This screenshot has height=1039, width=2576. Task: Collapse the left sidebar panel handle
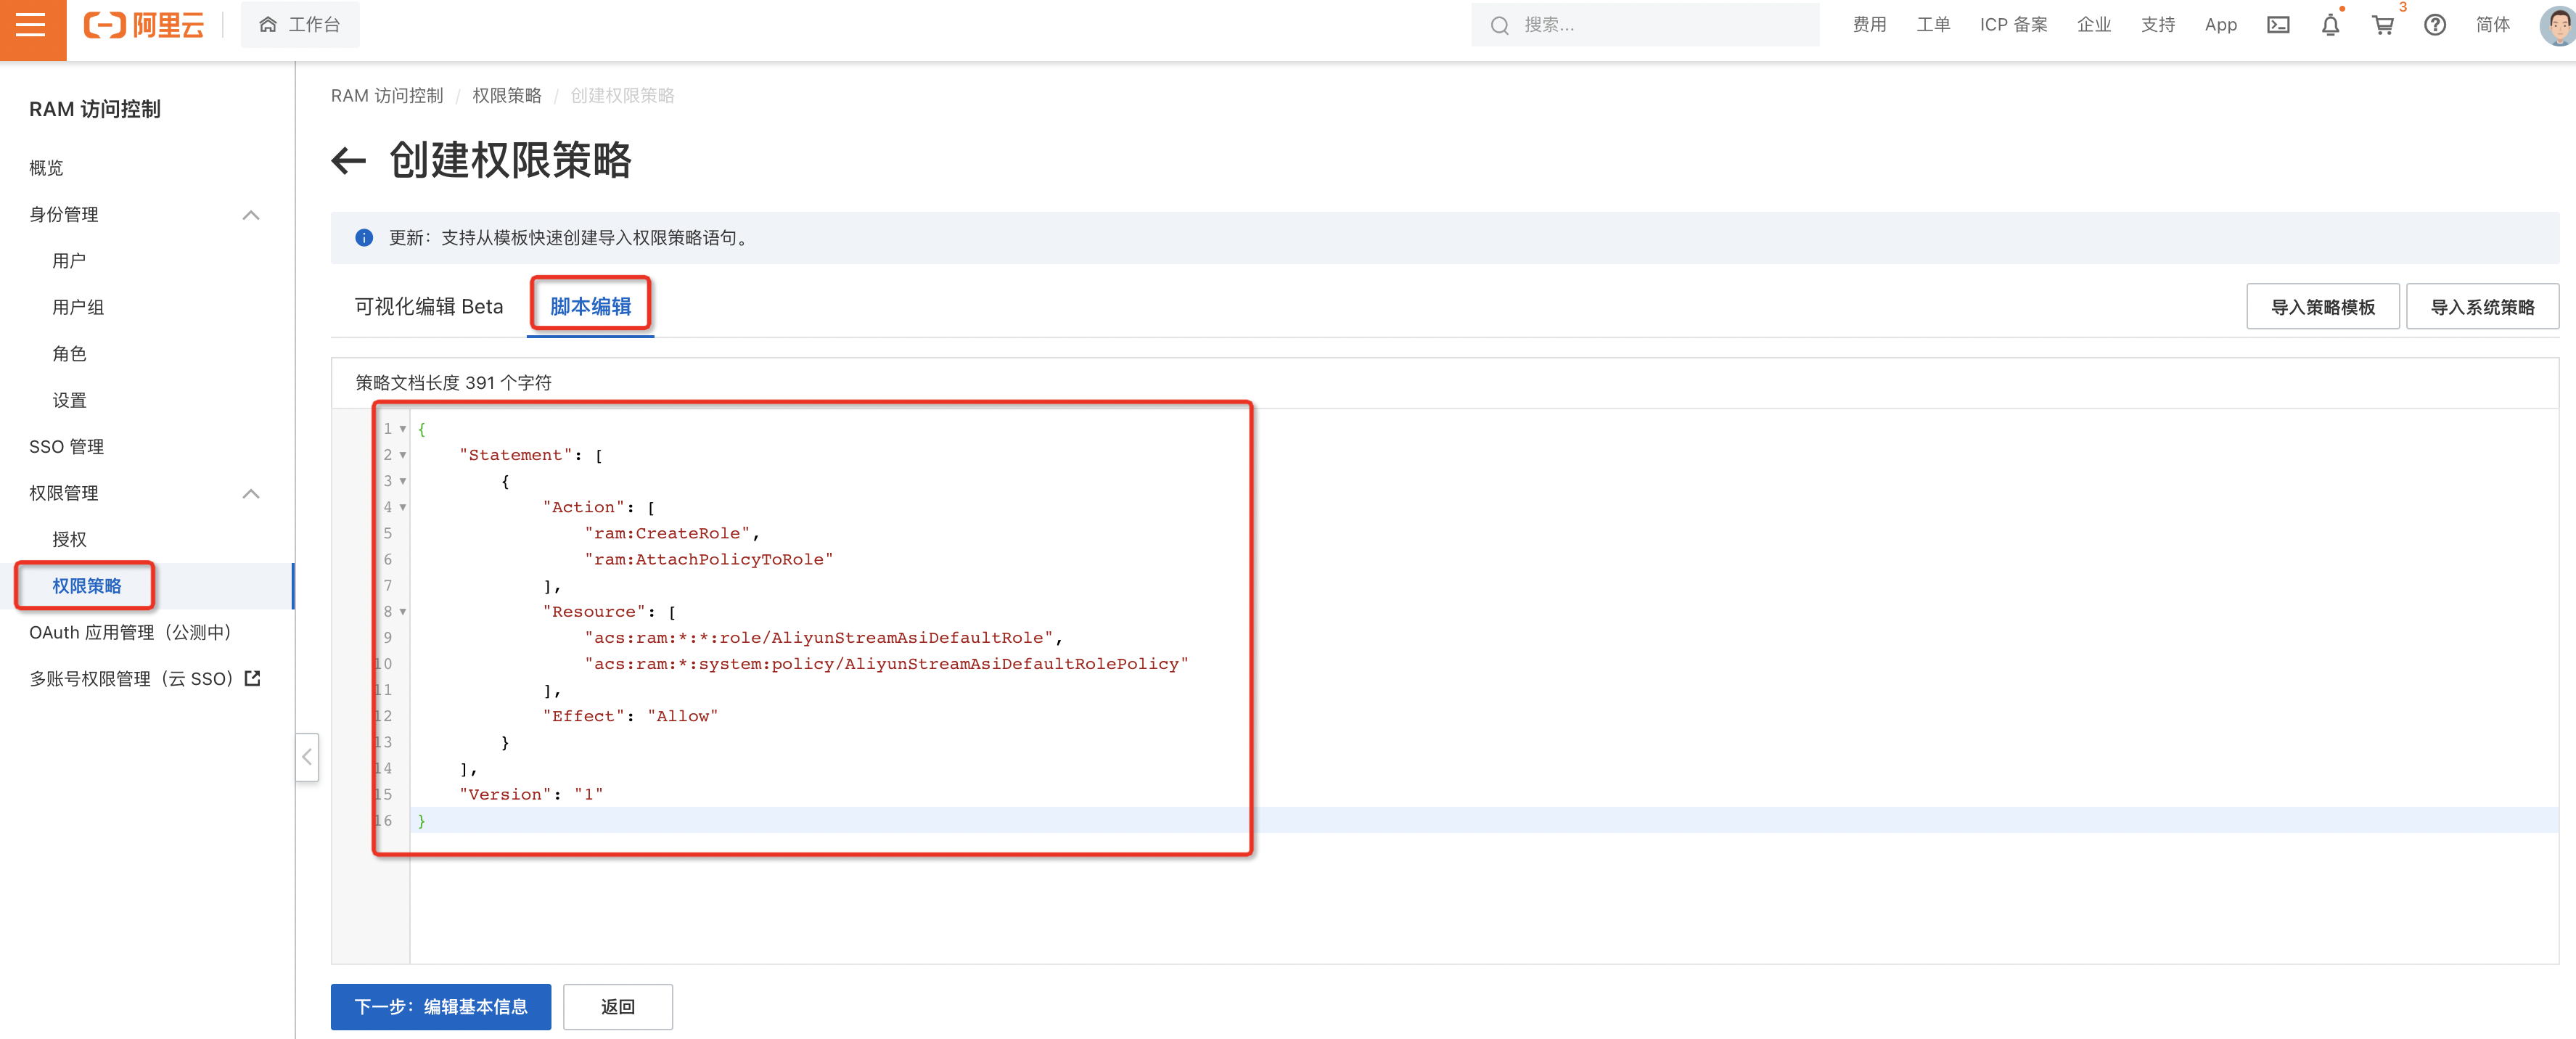[x=307, y=757]
